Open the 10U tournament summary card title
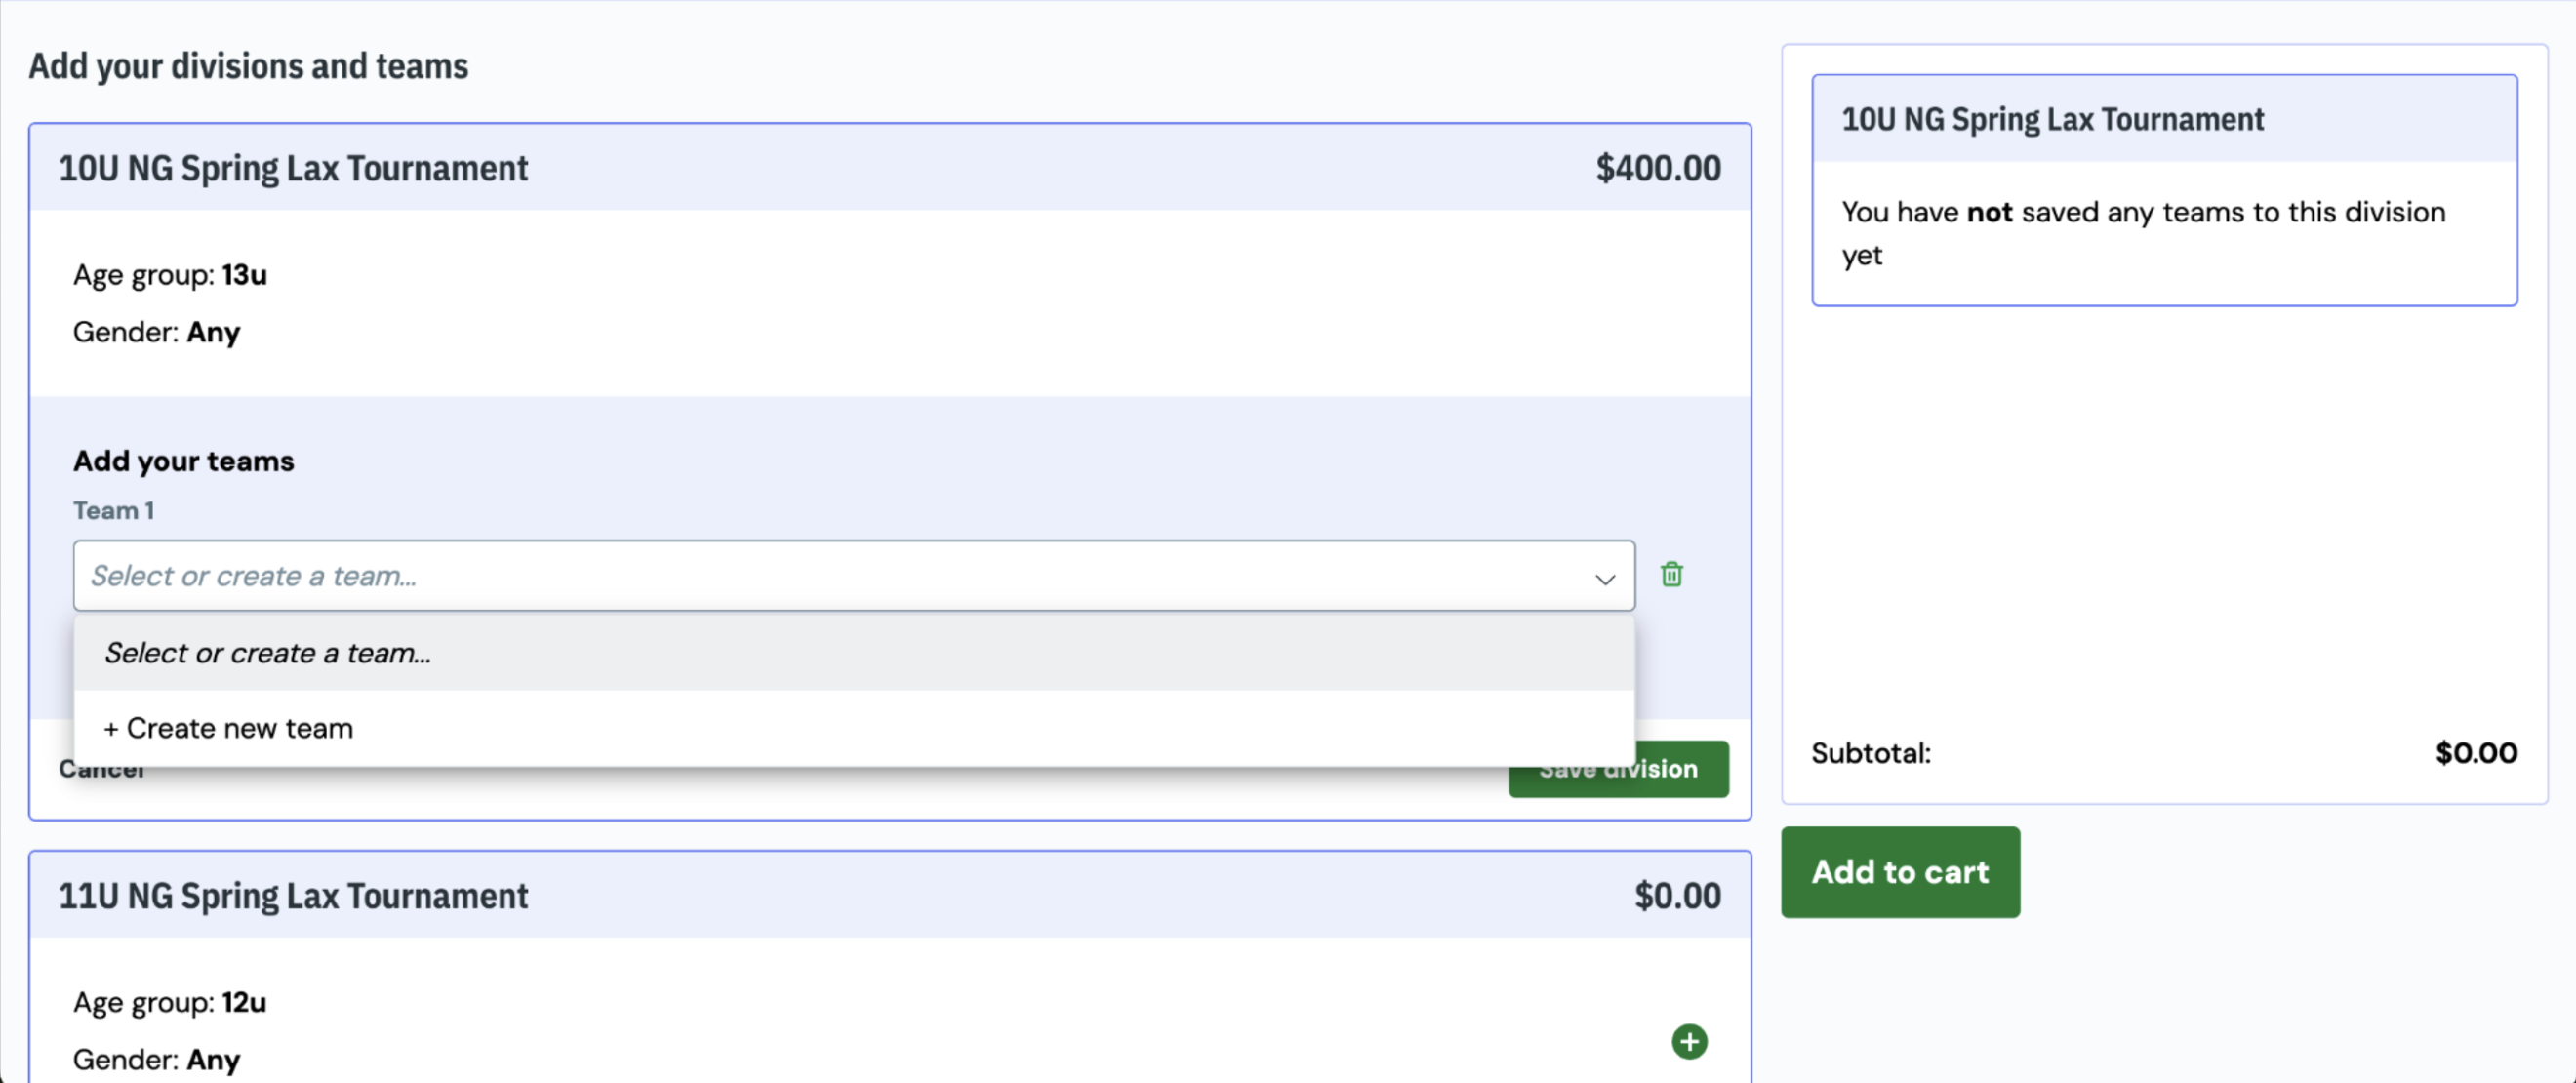 click(2052, 119)
